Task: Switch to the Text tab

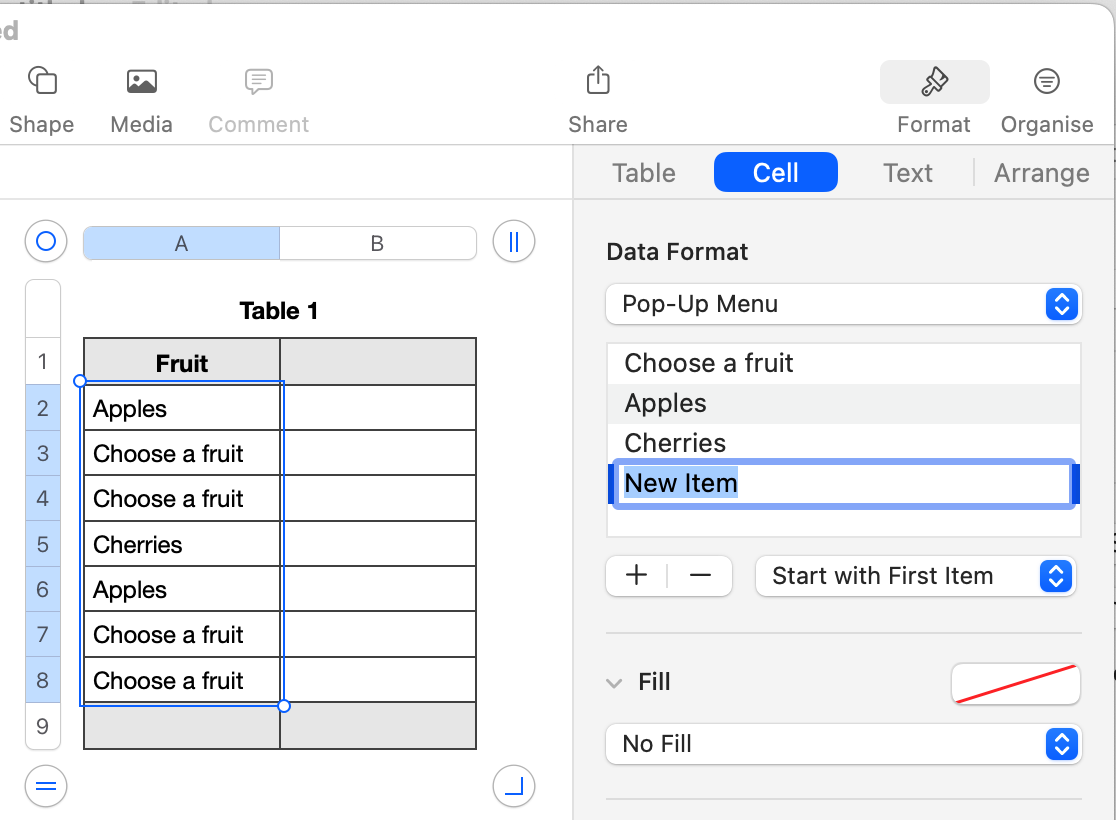Action: coord(908,173)
